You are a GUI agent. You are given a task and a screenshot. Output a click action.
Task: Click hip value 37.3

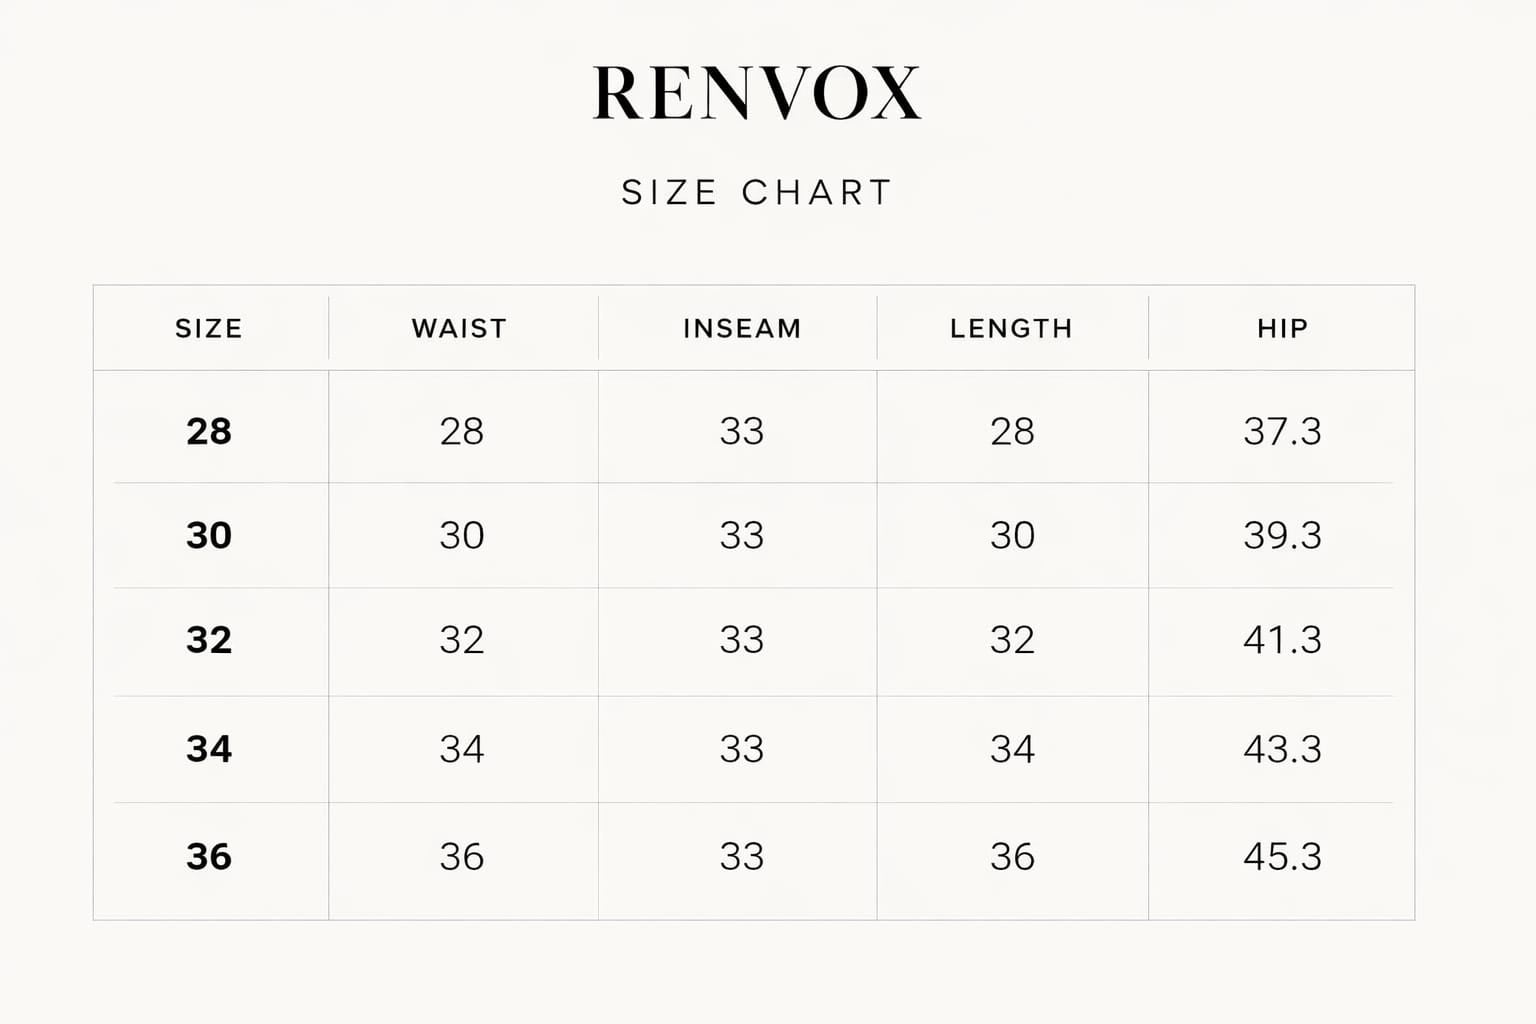(1282, 432)
